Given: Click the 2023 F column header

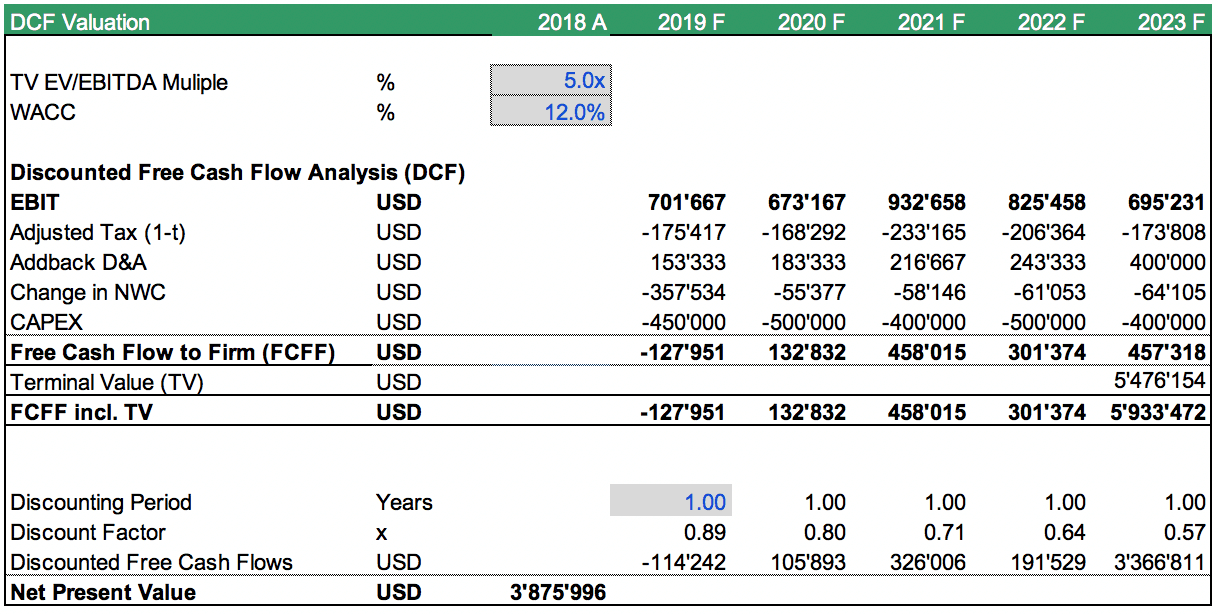Looking at the screenshot, I should pos(1172,21).
